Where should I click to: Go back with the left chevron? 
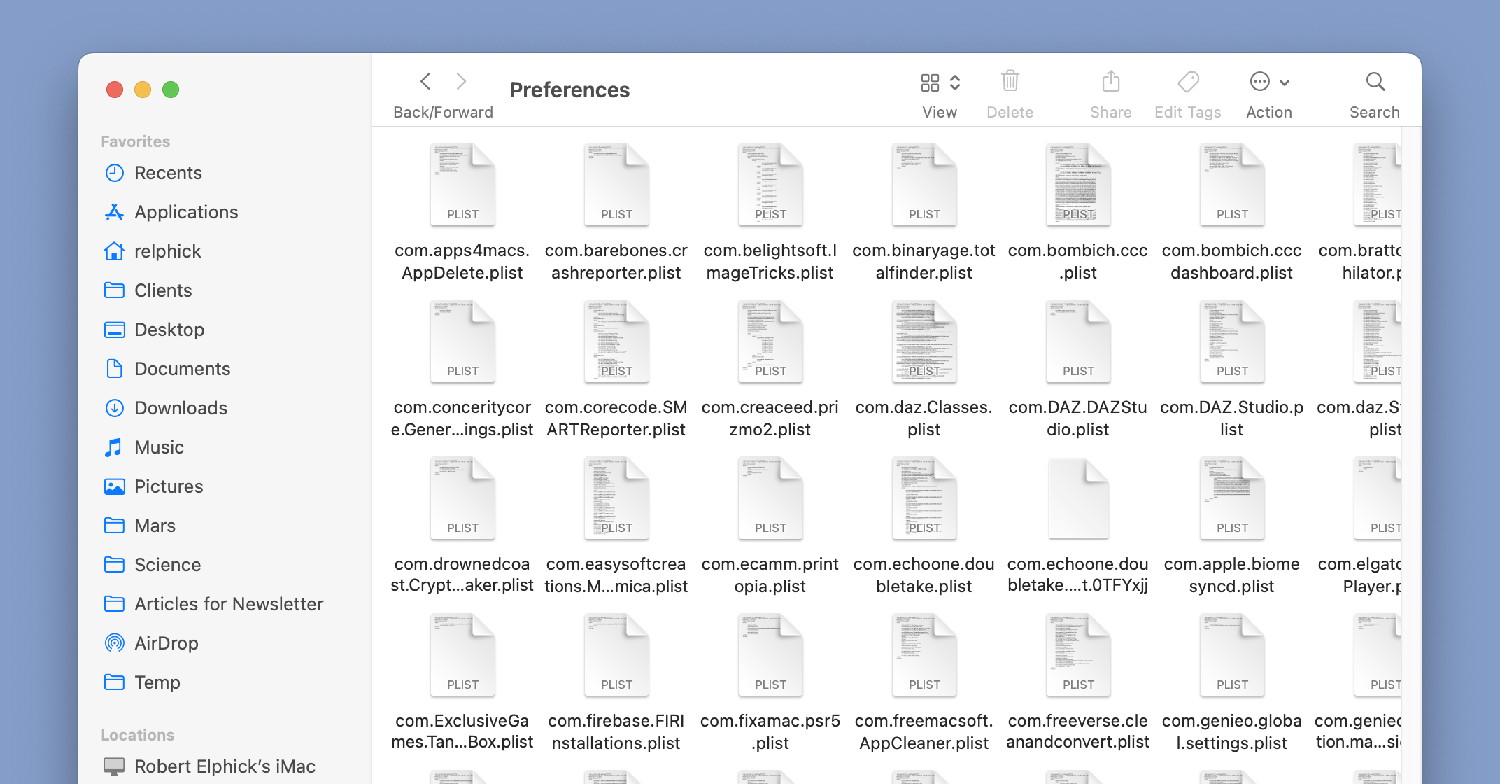click(426, 82)
